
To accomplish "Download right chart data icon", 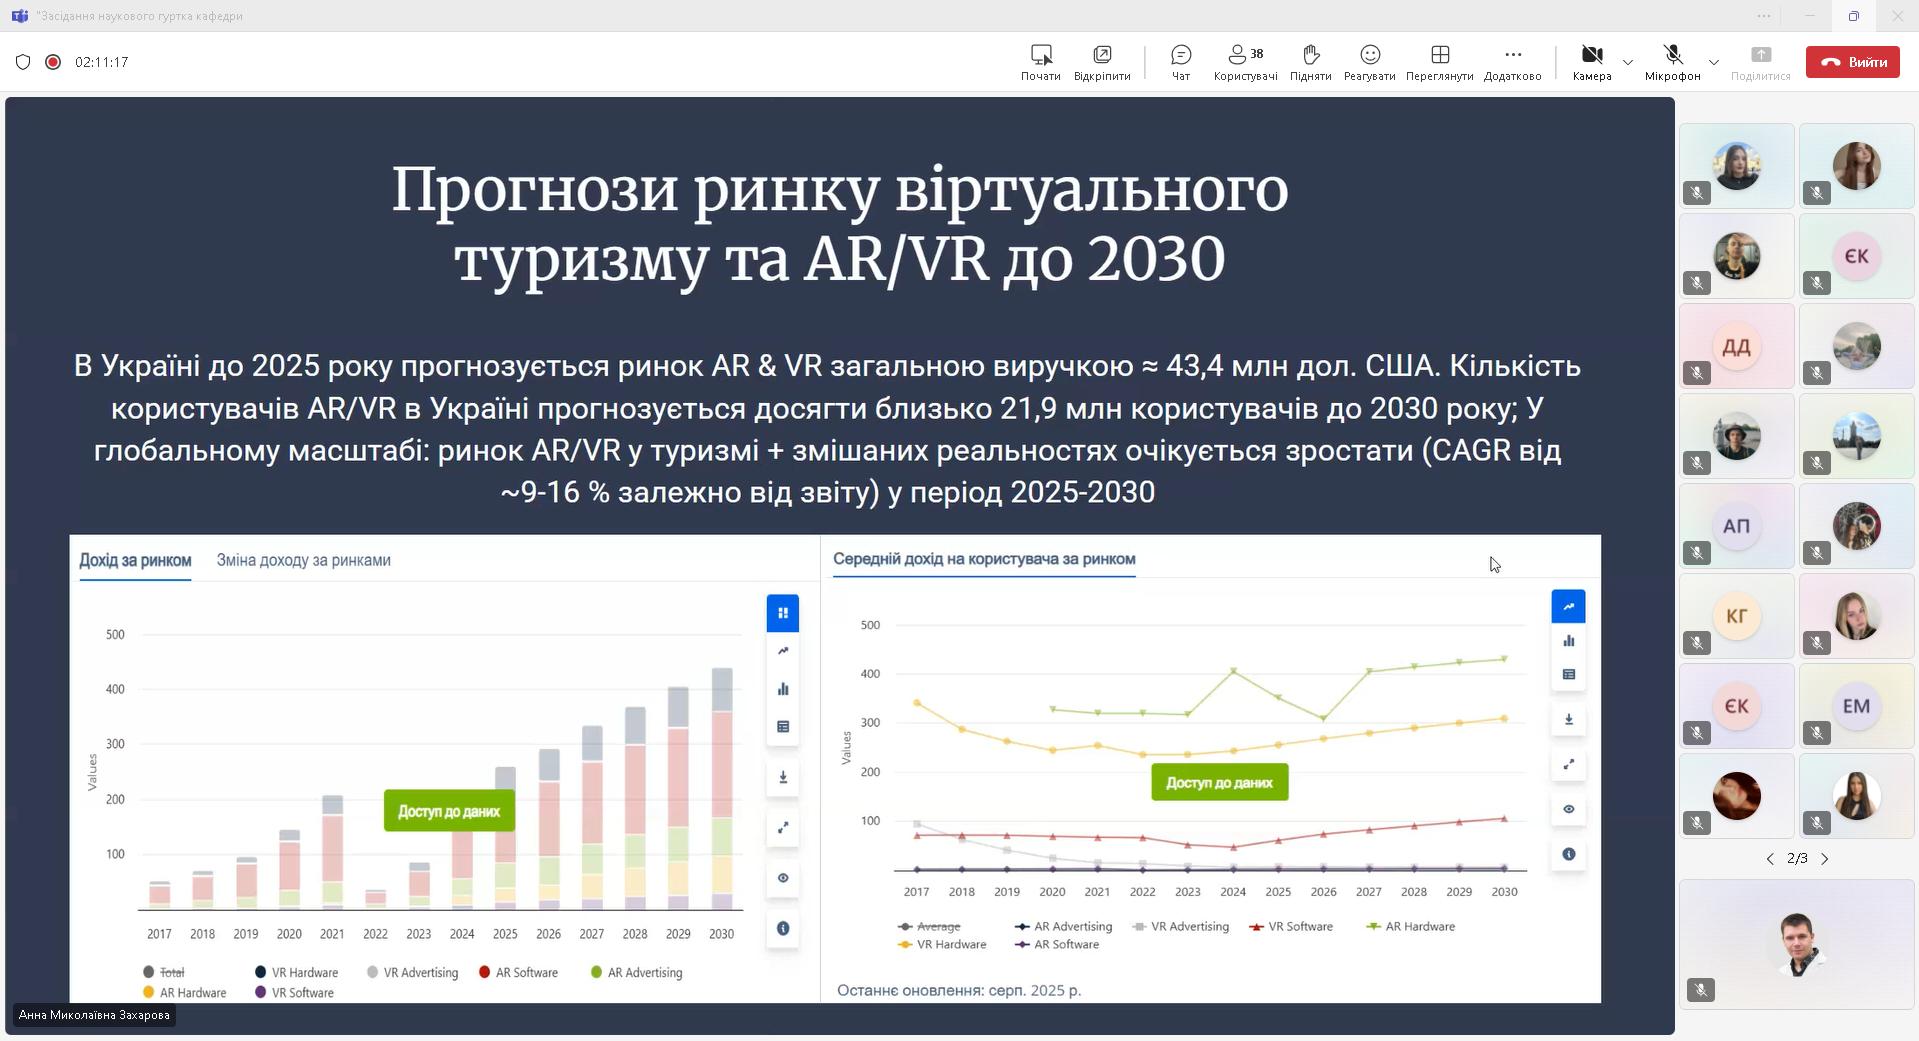I will (x=1568, y=719).
